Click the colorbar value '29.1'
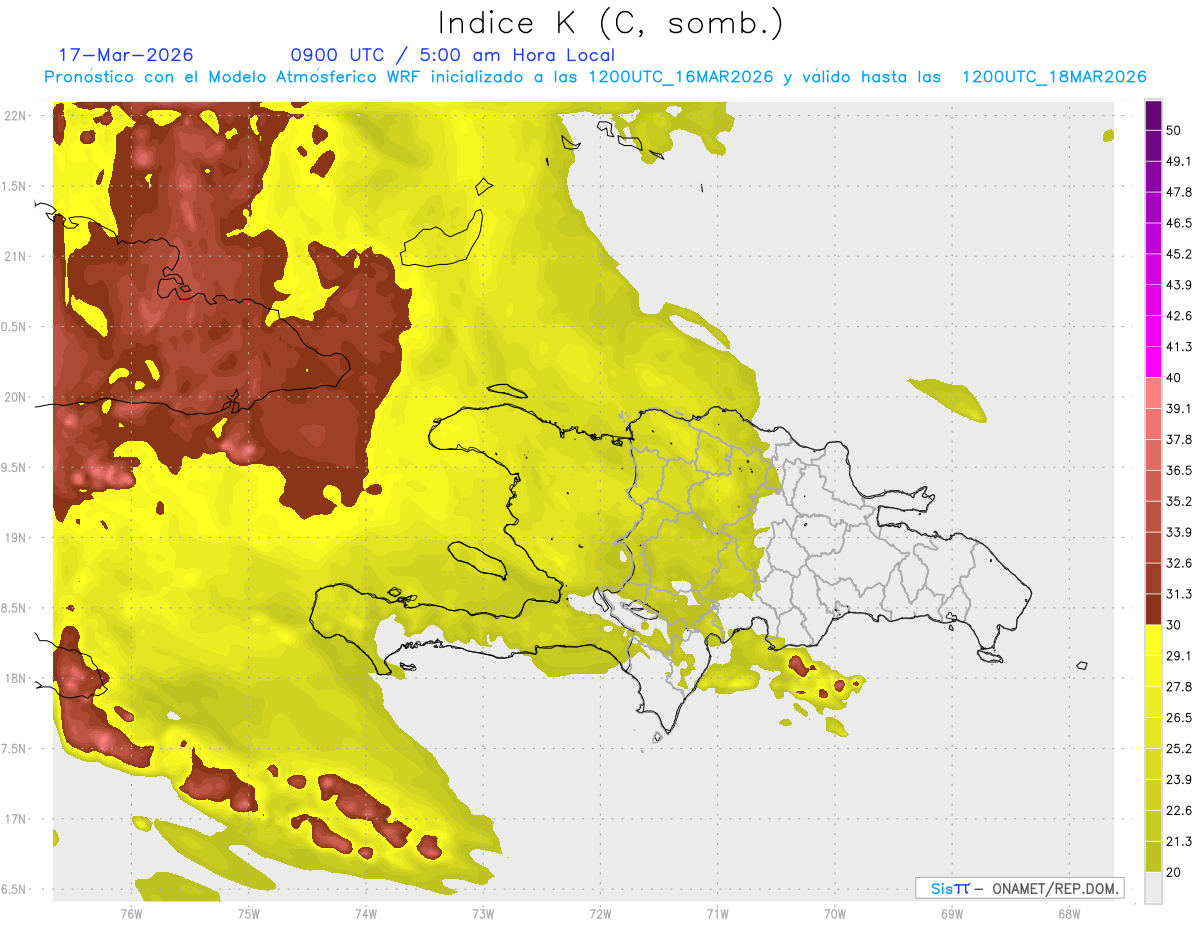Viewport: 1200px width, 927px height. (1179, 656)
